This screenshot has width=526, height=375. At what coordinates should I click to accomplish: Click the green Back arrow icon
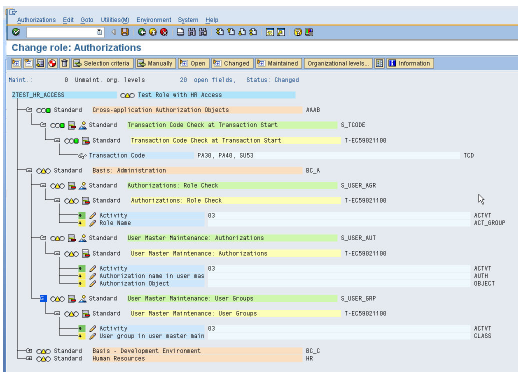coord(142,32)
